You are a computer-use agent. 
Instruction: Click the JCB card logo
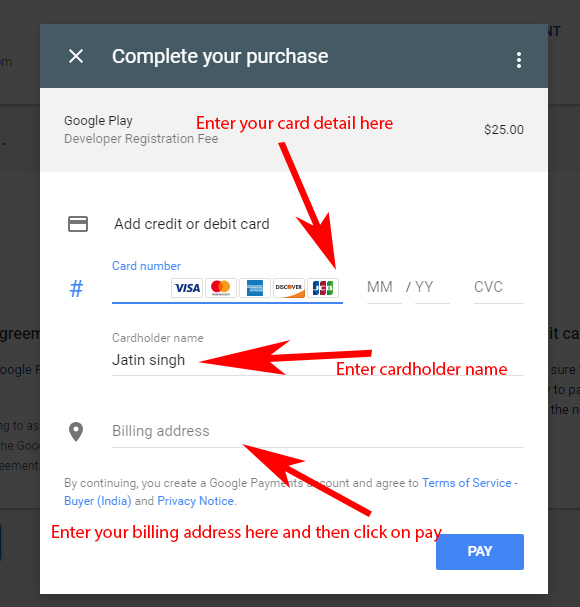(x=323, y=288)
